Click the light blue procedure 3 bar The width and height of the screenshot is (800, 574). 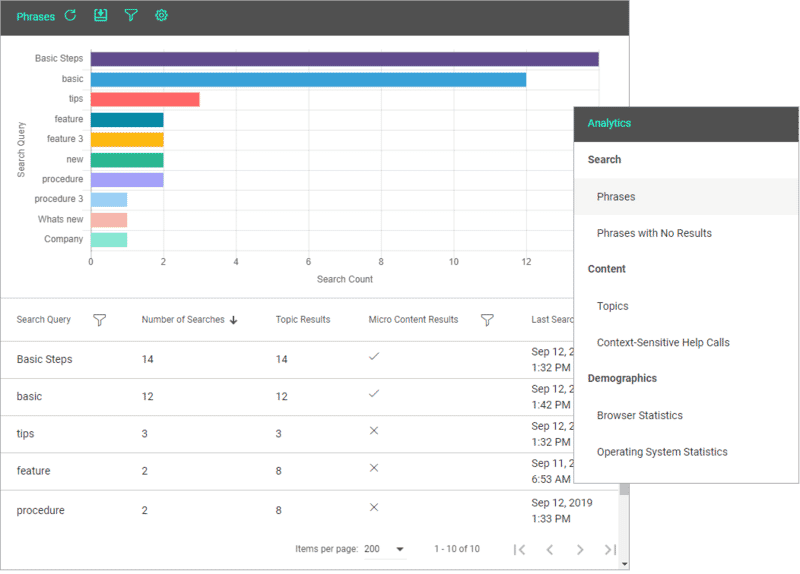(x=109, y=199)
